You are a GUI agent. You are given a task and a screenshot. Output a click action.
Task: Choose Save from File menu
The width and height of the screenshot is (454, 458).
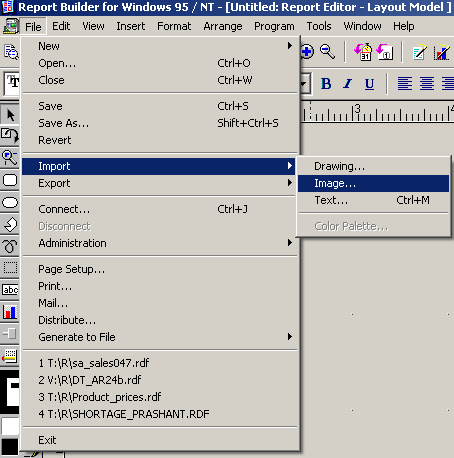(x=159, y=106)
